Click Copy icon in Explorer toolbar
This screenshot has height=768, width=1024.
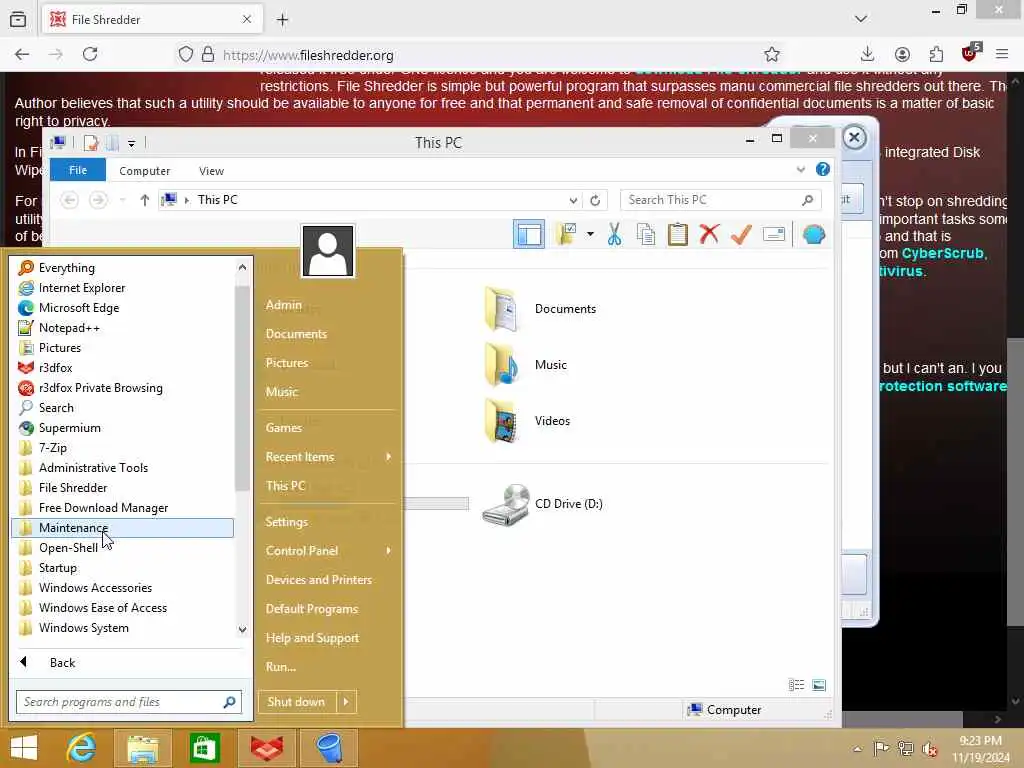(x=646, y=234)
